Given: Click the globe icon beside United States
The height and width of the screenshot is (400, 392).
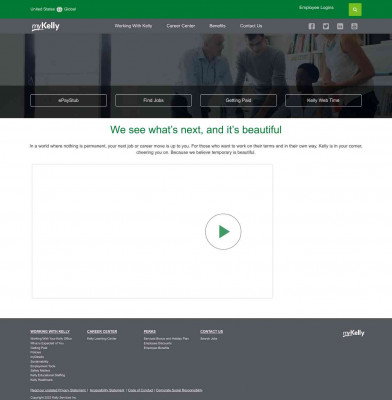Looking at the screenshot, I should tap(59, 9).
